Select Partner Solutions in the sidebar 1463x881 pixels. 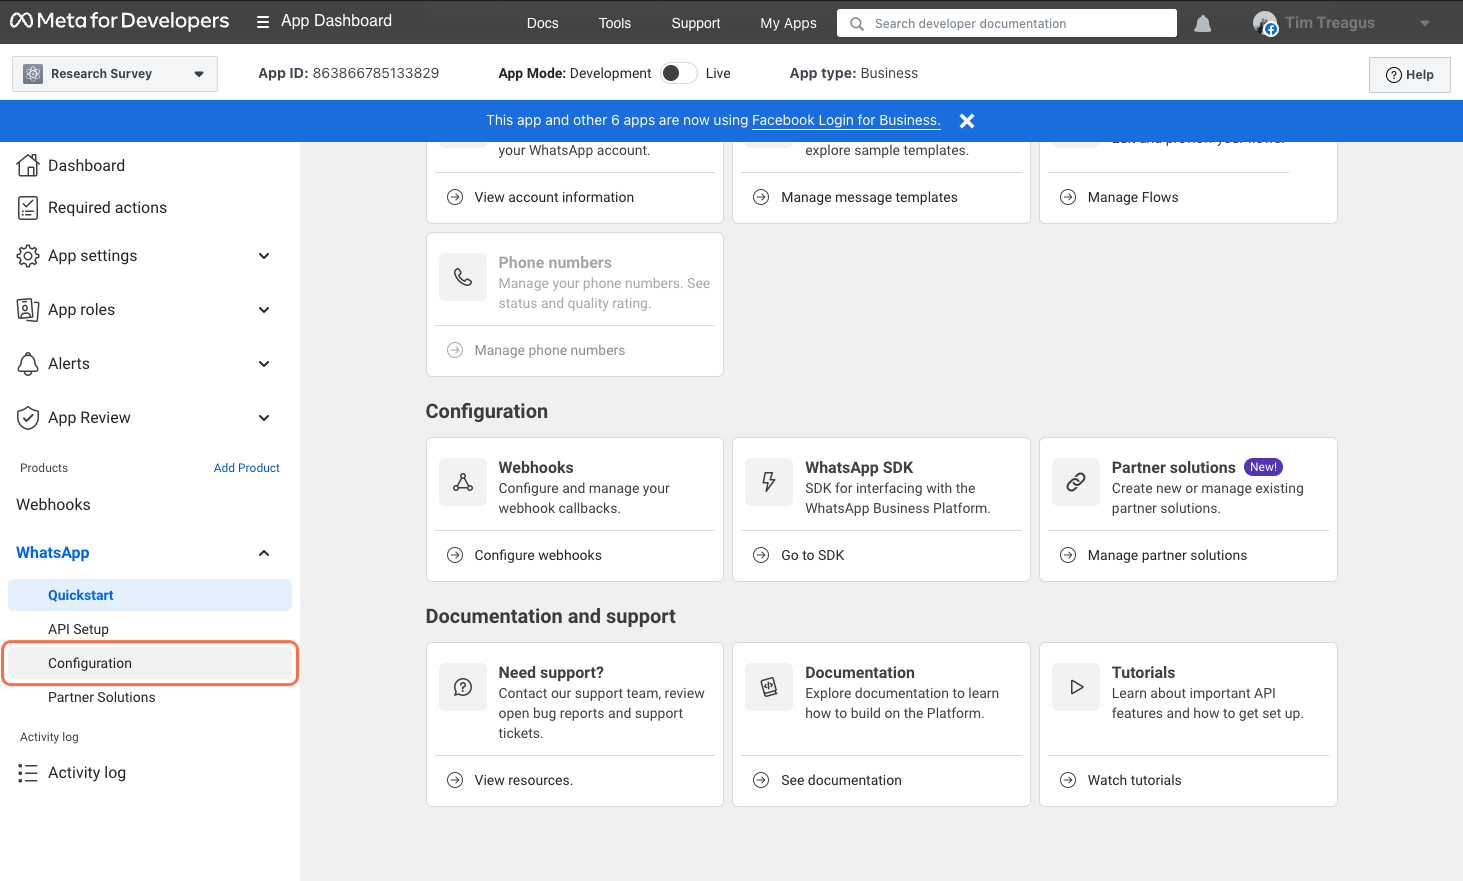(102, 697)
